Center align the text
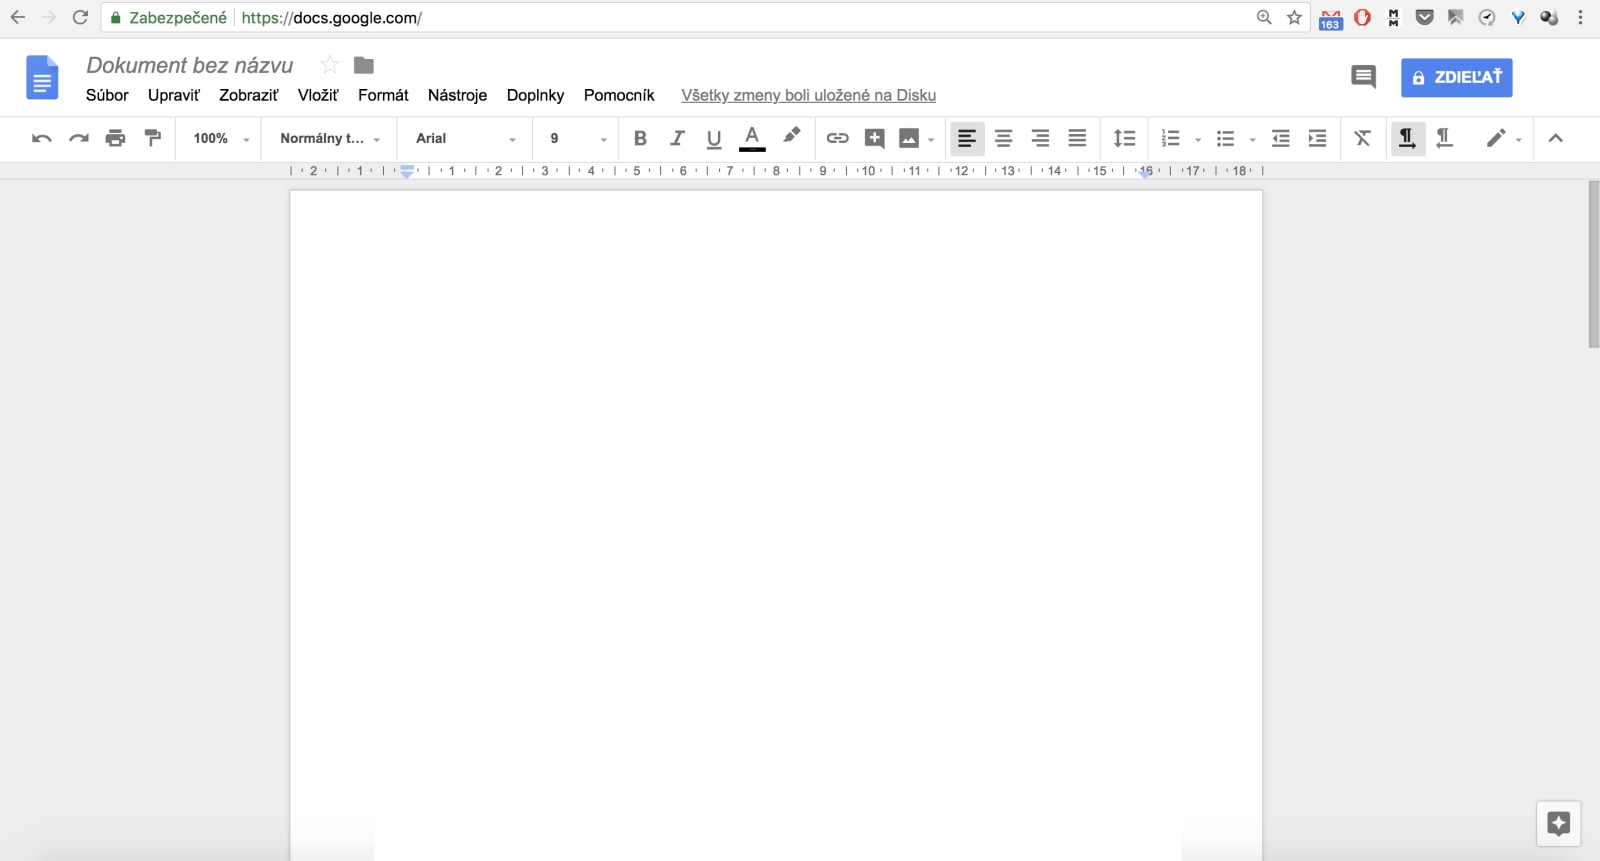The width and height of the screenshot is (1600, 861). tap(1004, 139)
